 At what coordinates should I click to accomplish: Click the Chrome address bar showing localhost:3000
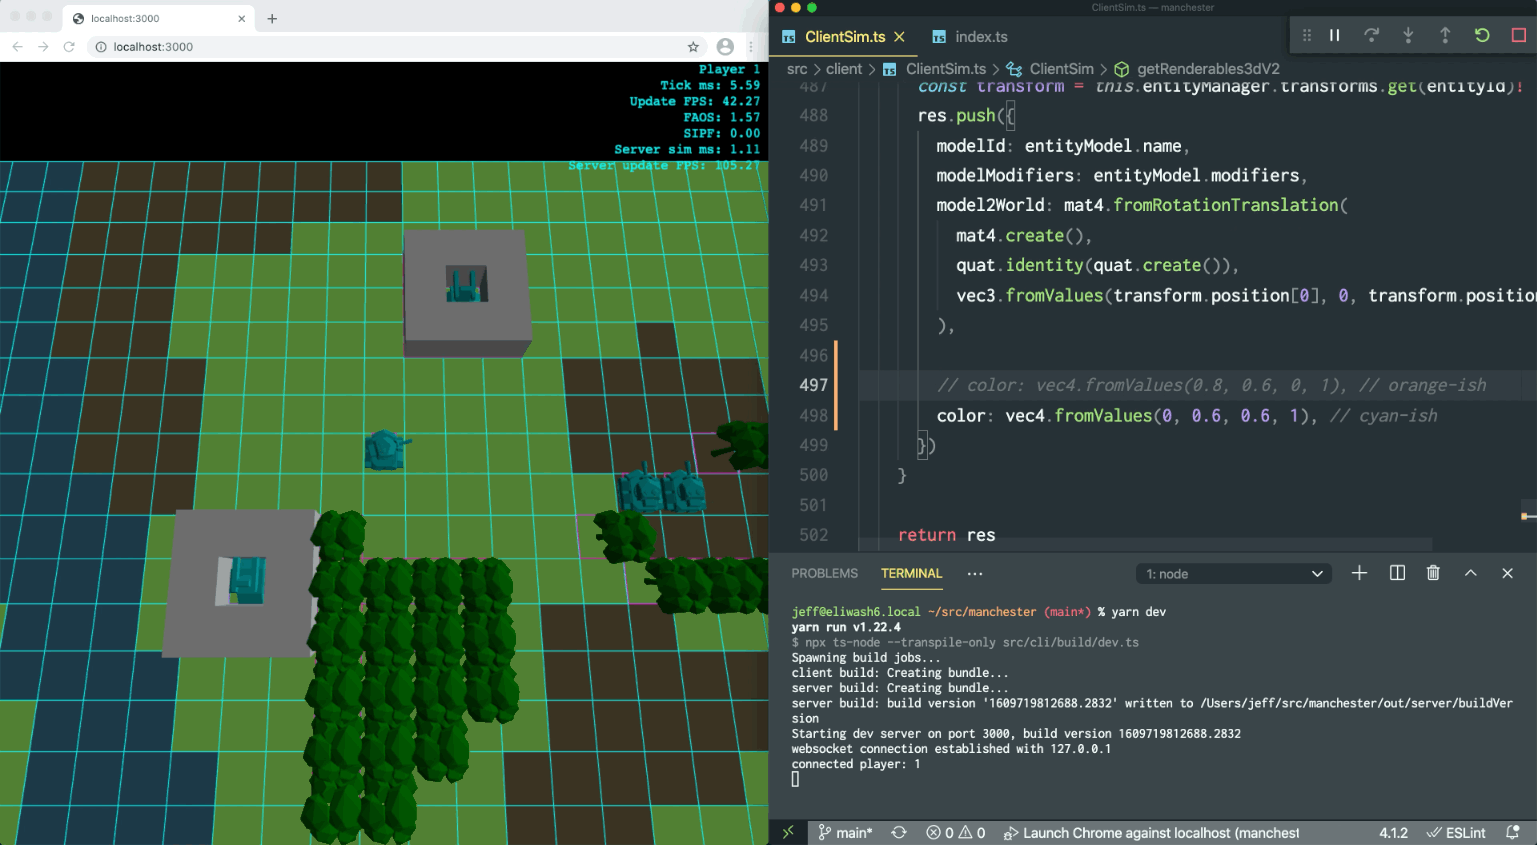(395, 47)
